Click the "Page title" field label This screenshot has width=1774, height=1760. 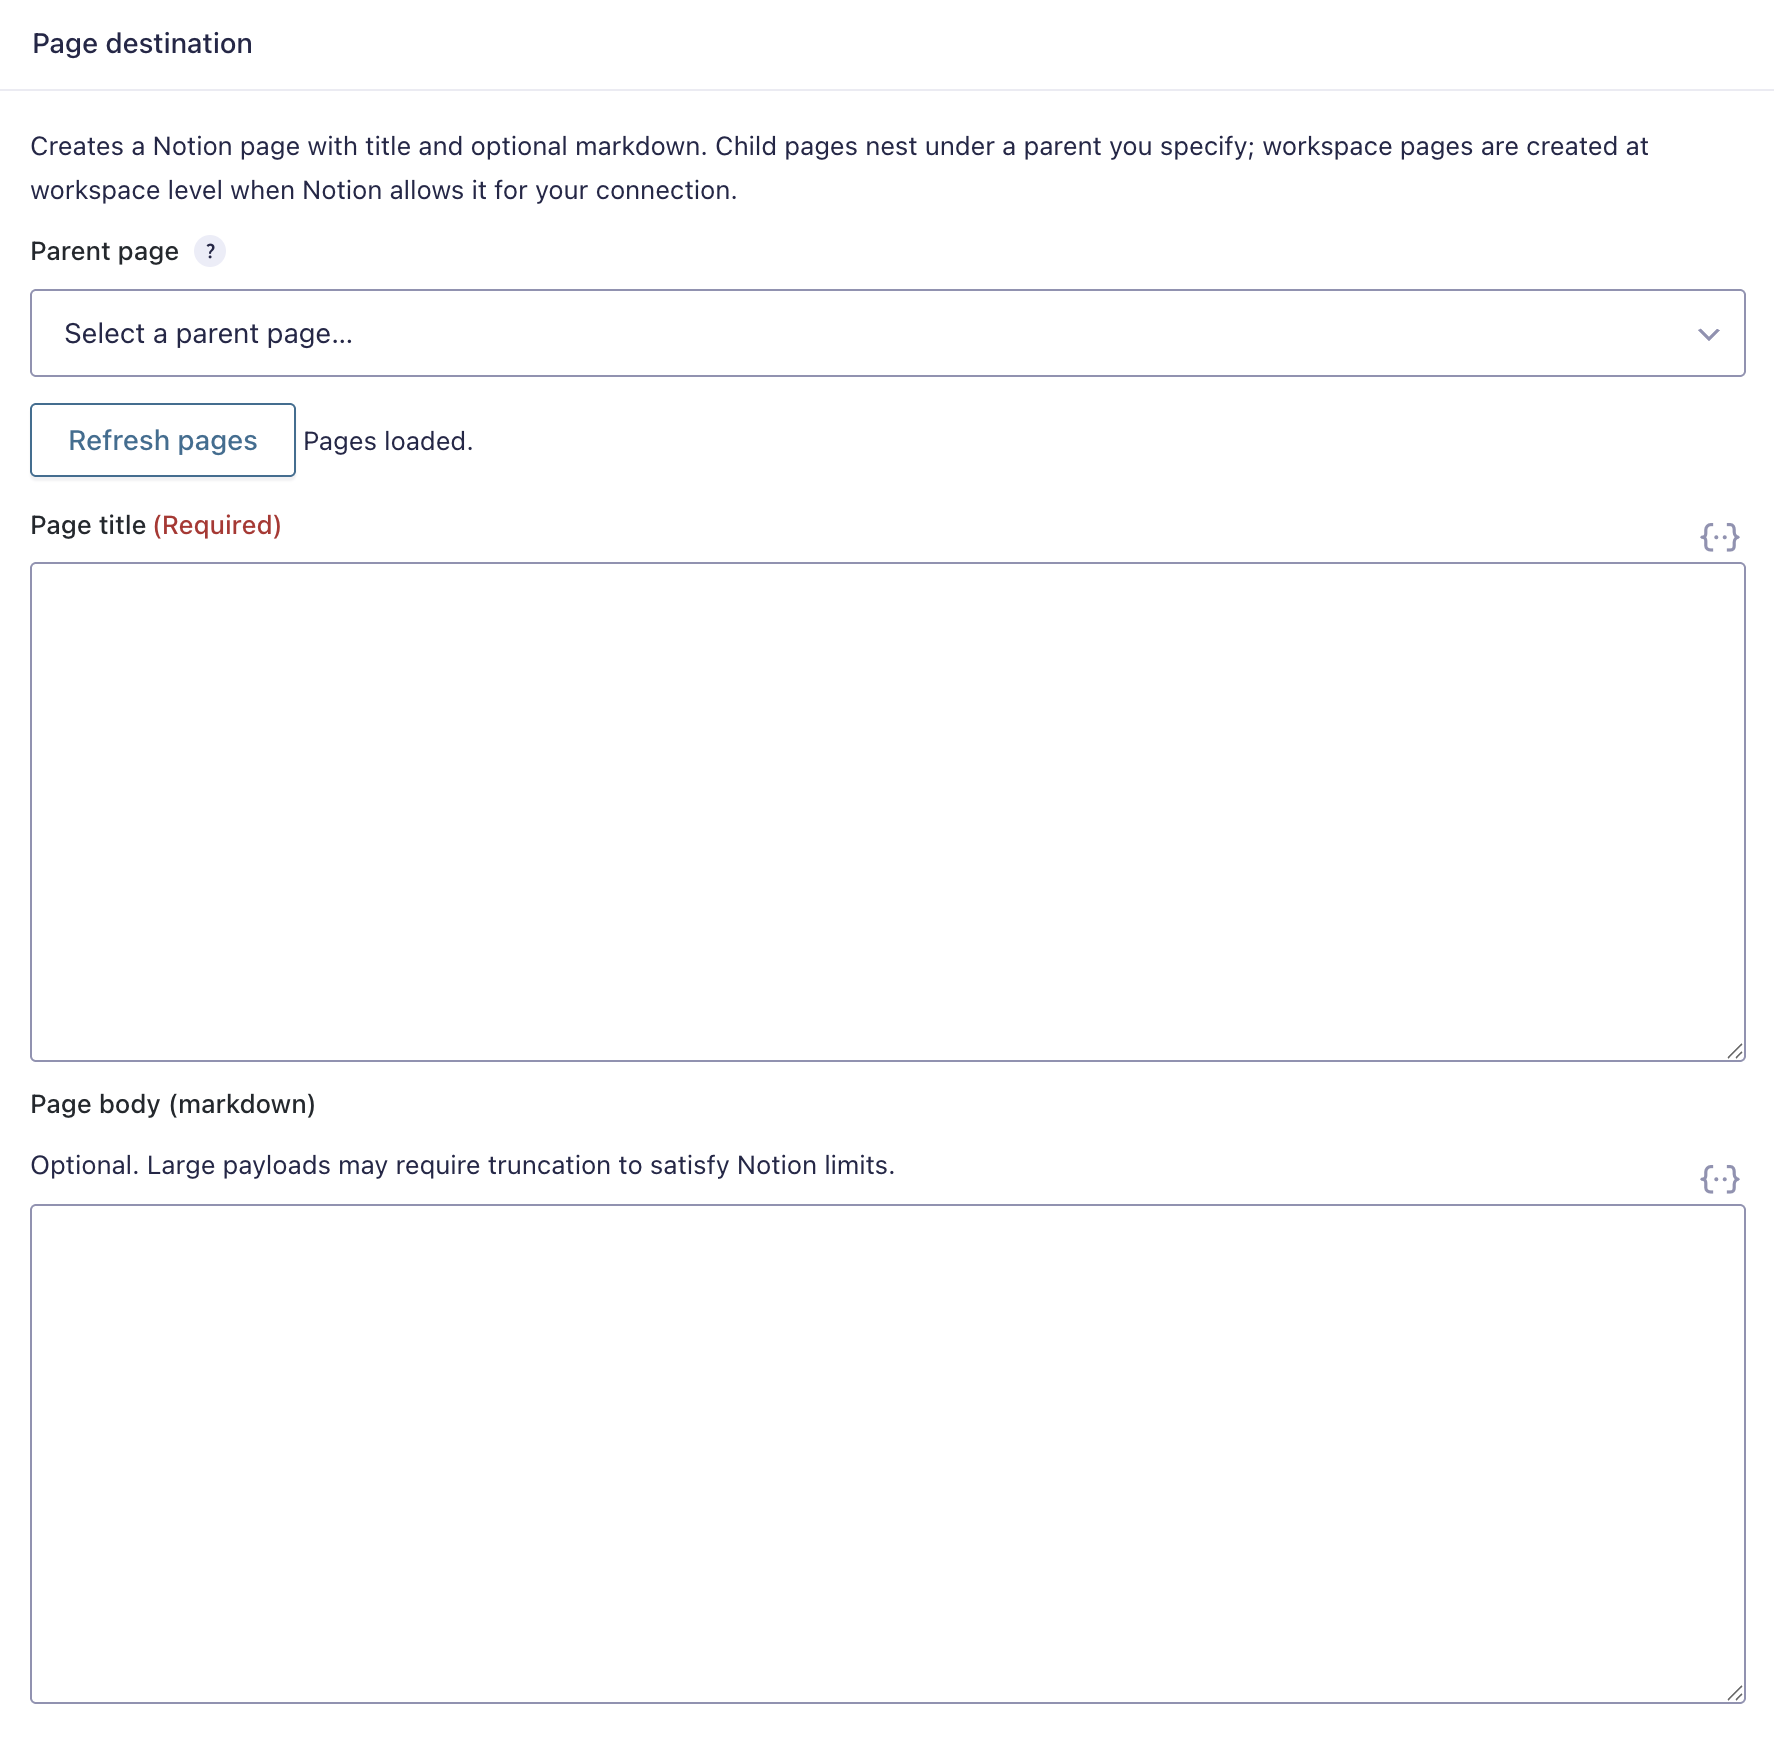click(88, 525)
